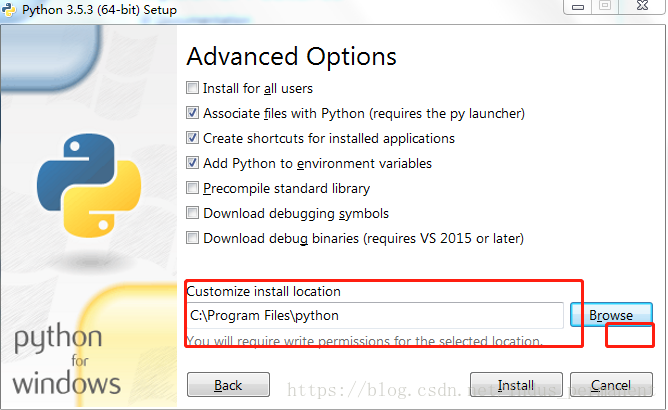The image size is (668, 410).
Task: Go Back to the previous setup page
Action: [228, 385]
